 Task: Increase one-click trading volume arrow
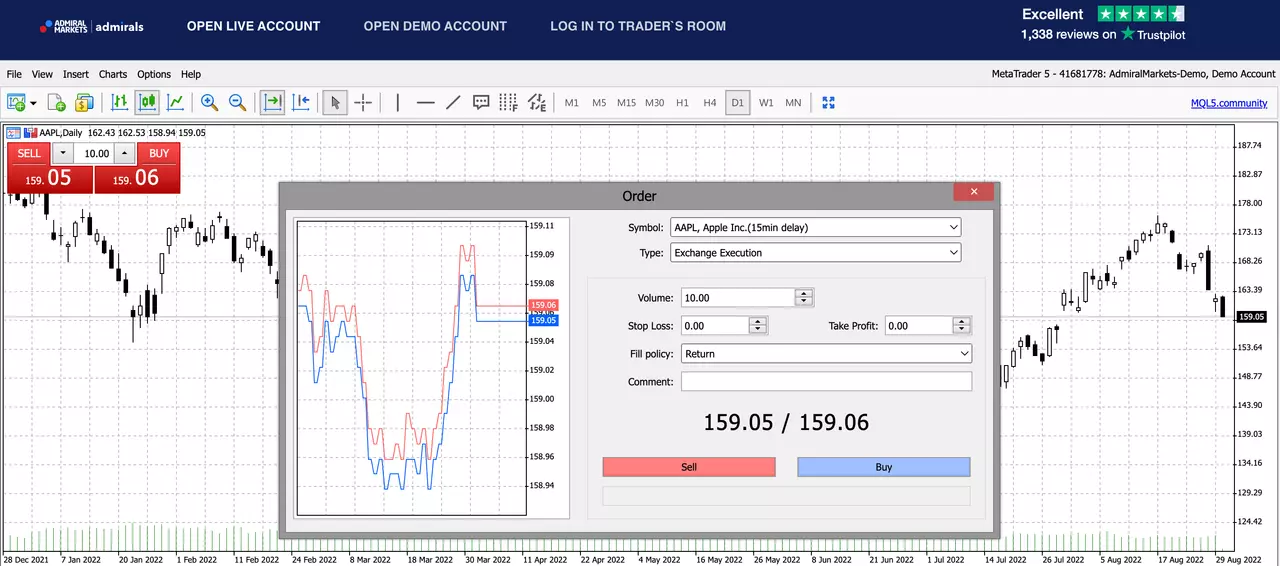124,153
